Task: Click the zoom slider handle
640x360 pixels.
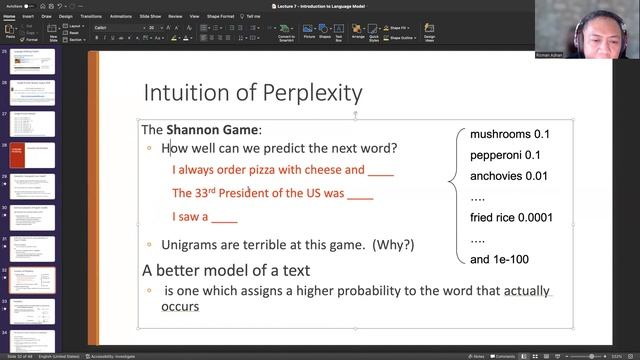Action: click(x=591, y=356)
